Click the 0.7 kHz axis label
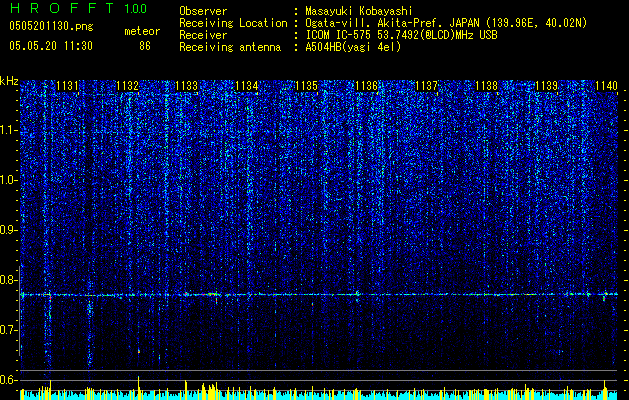 pos(9,330)
